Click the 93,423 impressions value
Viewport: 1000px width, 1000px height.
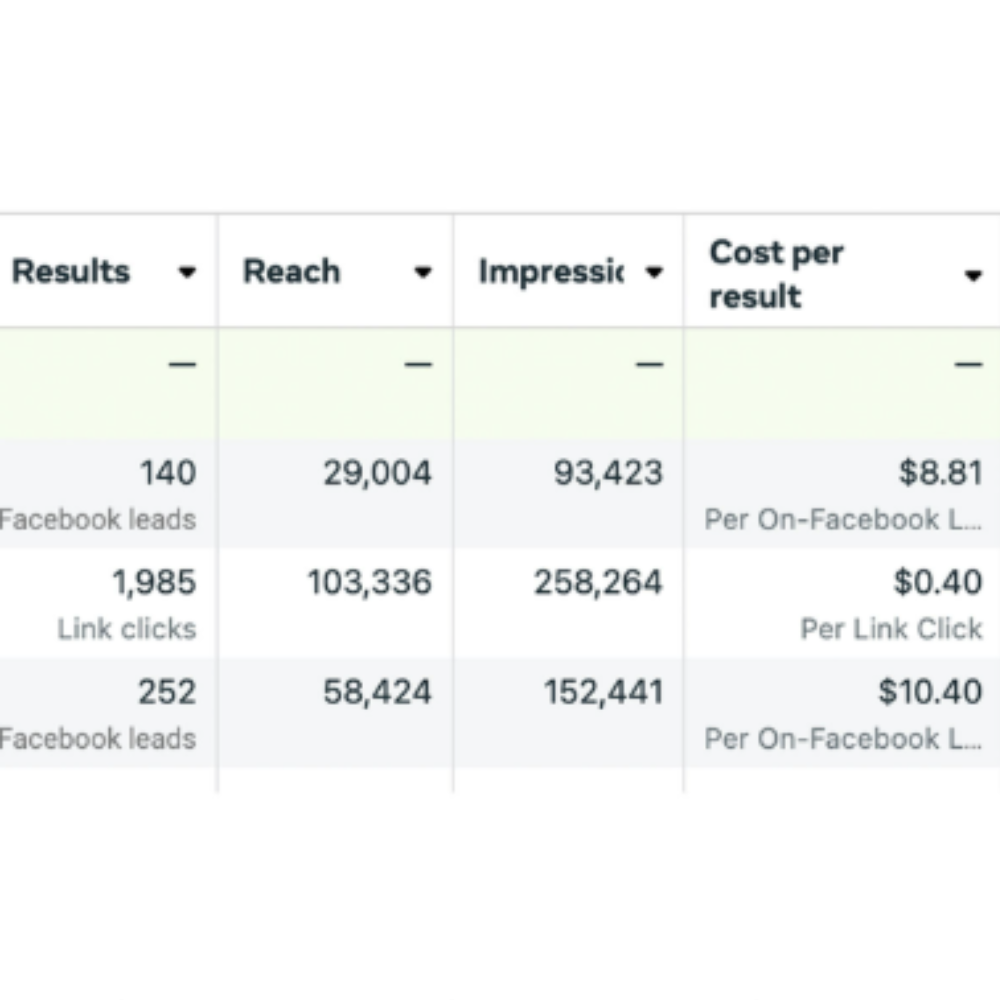[608, 473]
